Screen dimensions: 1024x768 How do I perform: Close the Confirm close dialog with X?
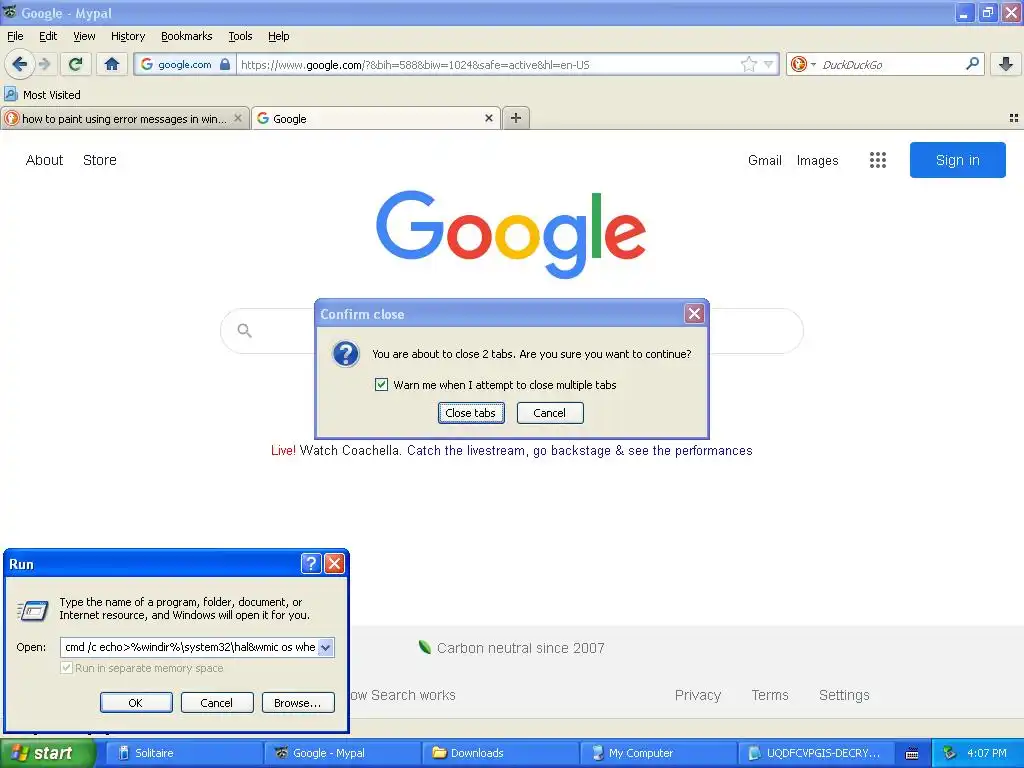click(x=694, y=314)
